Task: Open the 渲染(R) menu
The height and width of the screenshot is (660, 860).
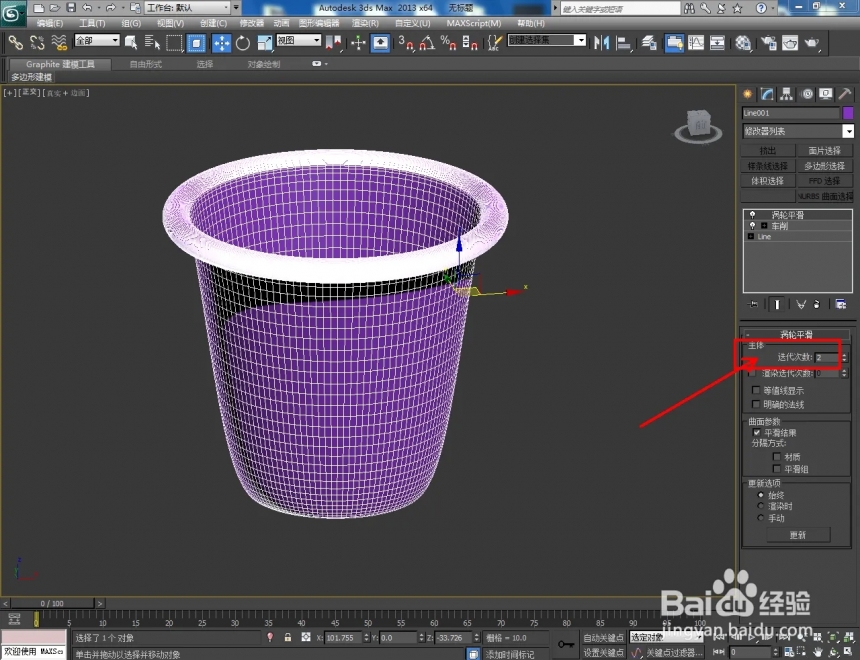Action: (365, 23)
